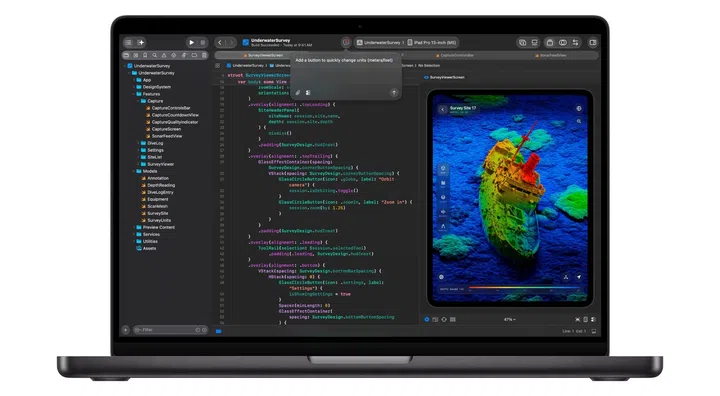
Task: Click the code review icon in toolbar
Action: [x=562, y=43]
